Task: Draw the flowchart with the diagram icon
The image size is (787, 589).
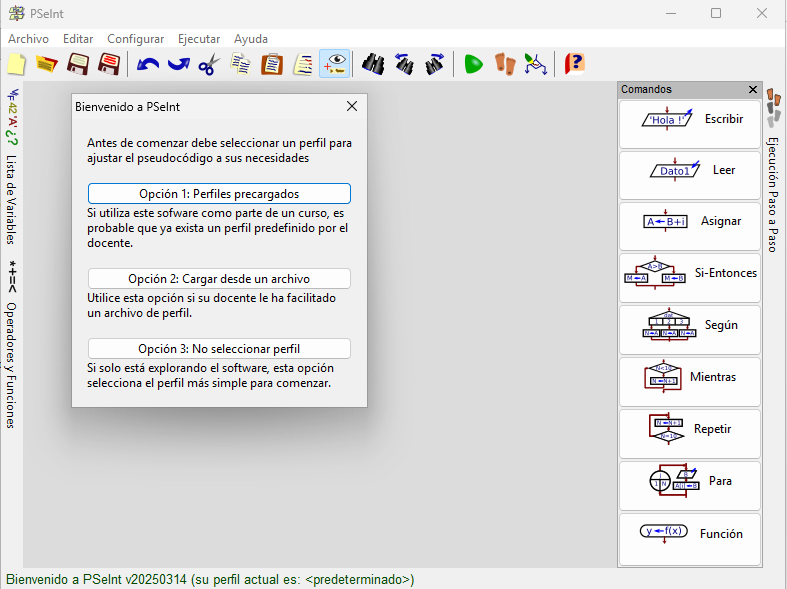Action: (x=536, y=64)
